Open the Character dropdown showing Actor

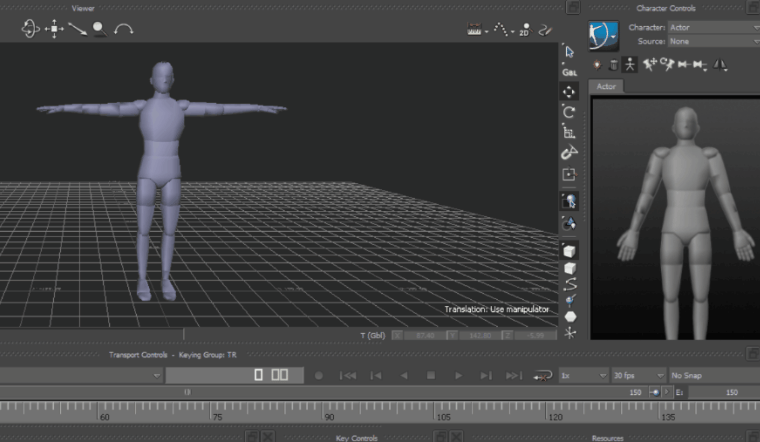coord(713,28)
